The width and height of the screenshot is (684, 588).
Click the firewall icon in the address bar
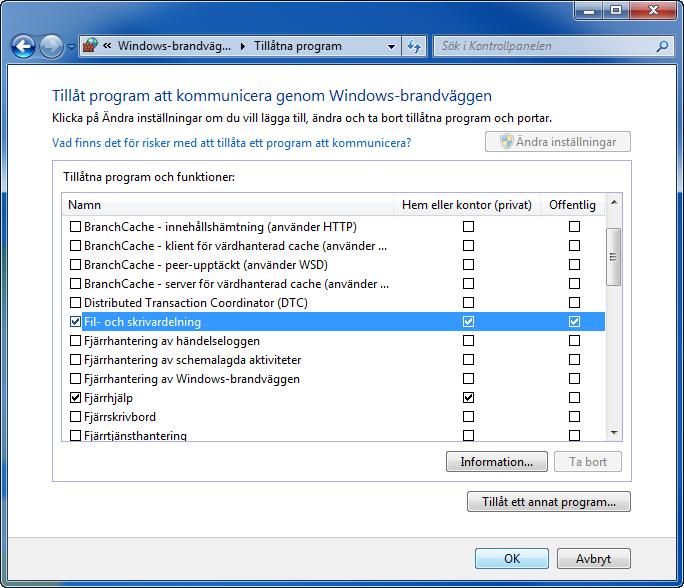point(90,45)
